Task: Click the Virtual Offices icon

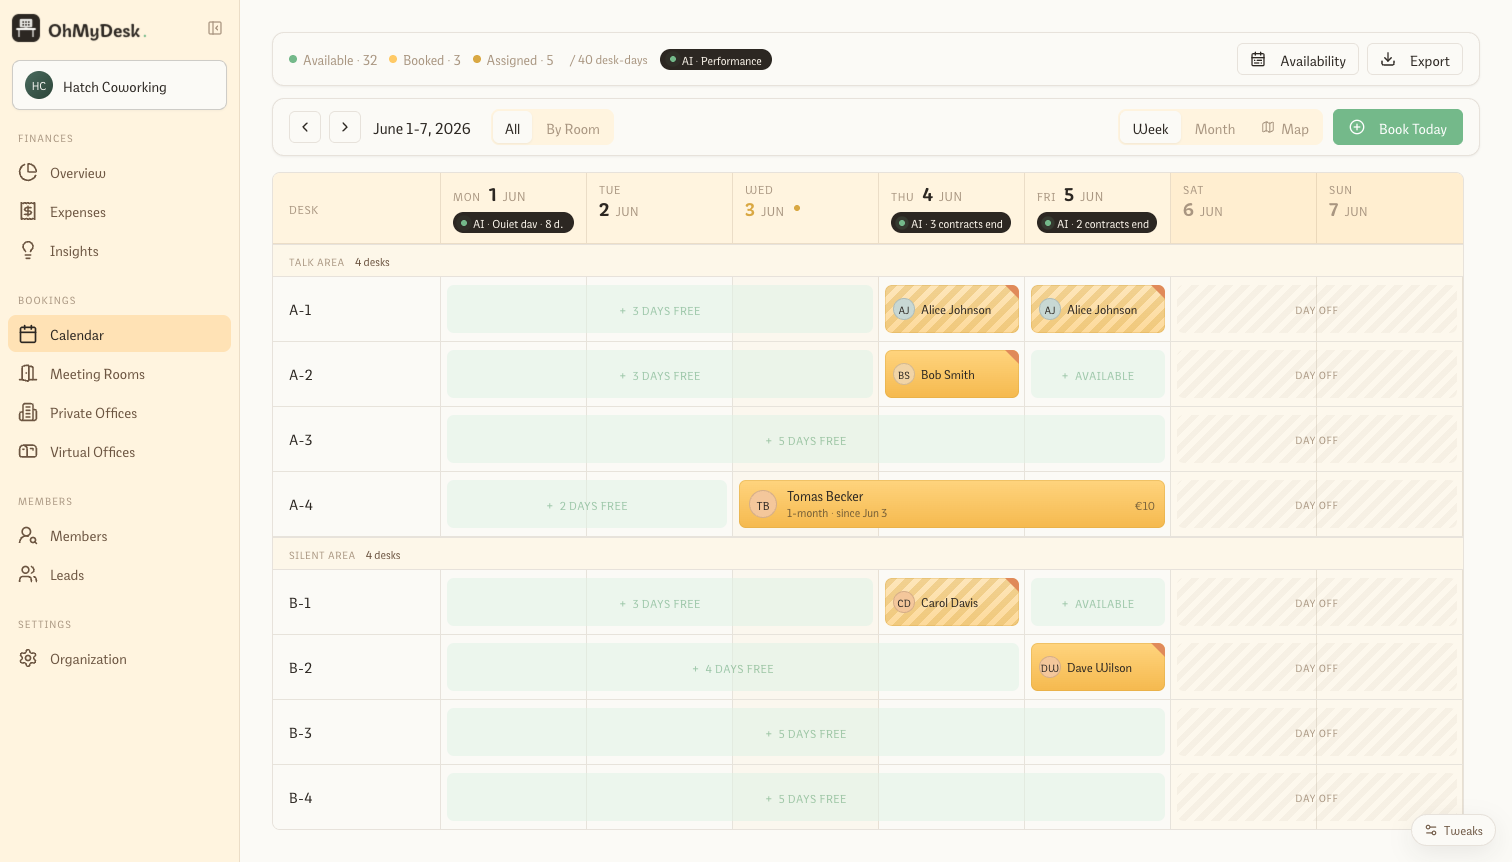Action: point(28,451)
